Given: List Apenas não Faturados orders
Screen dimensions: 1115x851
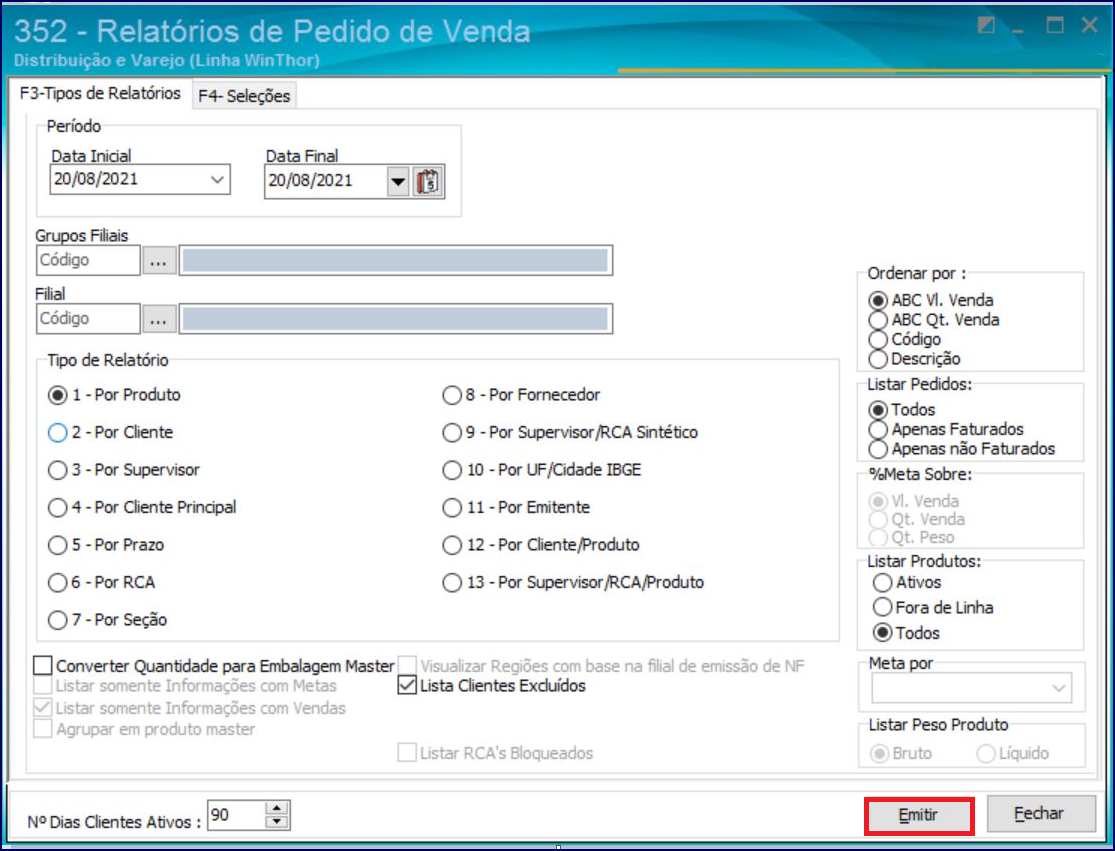Looking at the screenshot, I should [x=962, y=449].
